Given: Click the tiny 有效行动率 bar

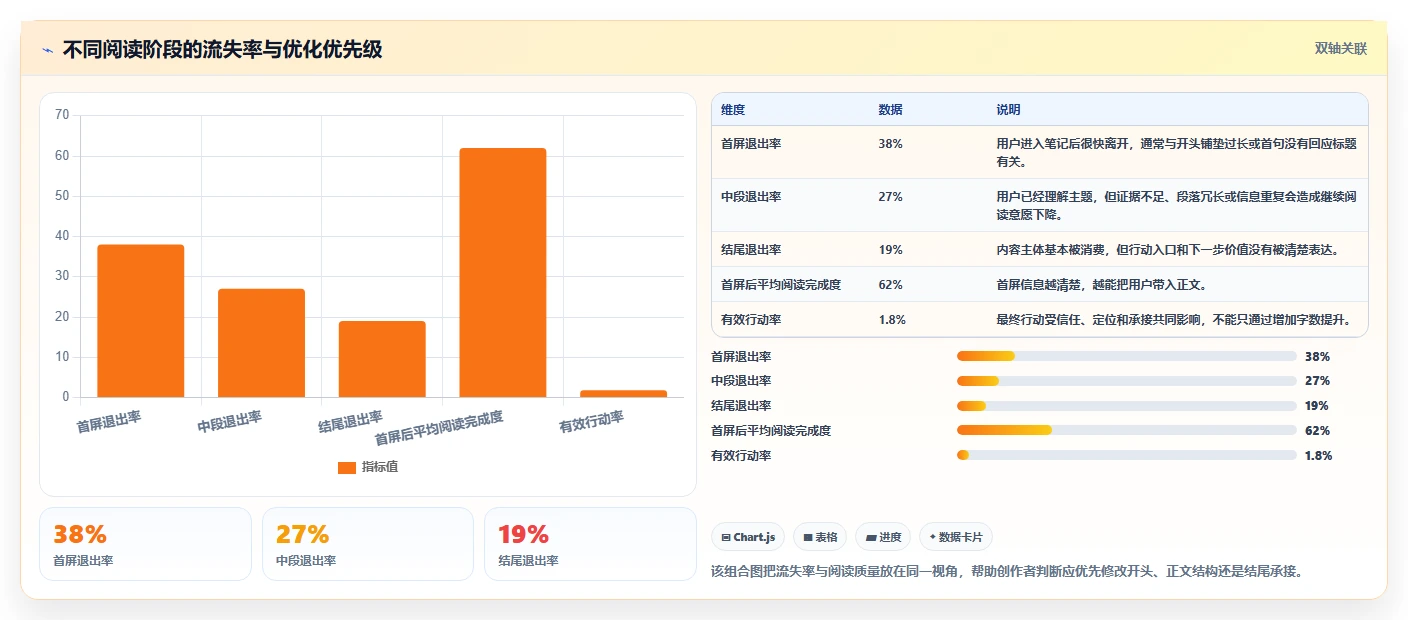Looking at the screenshot, I should click(x=623, y=394).
